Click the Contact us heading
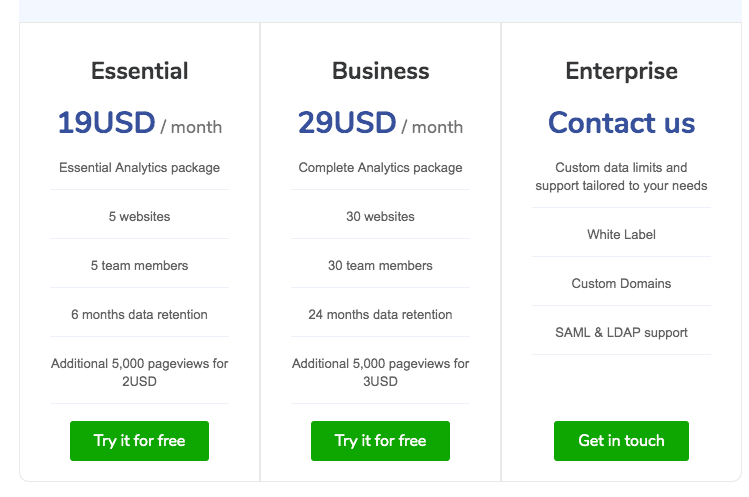Viewport: 749px width, 497px height. click(x=621, y=123)
